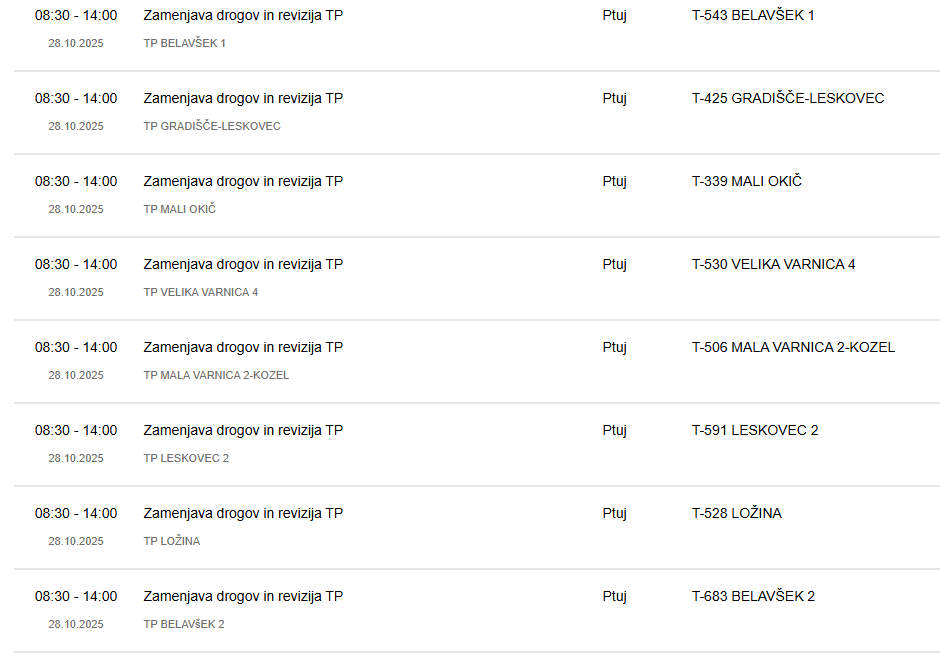Click the small TP GRADIŠČE-LESKOVEC subtitle
940x664 pixels.
point(212,126)
